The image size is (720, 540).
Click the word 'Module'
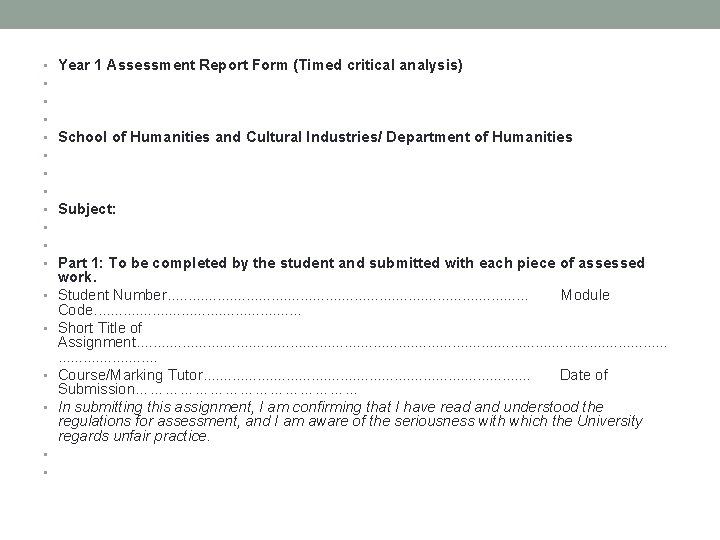pos(585,294)
